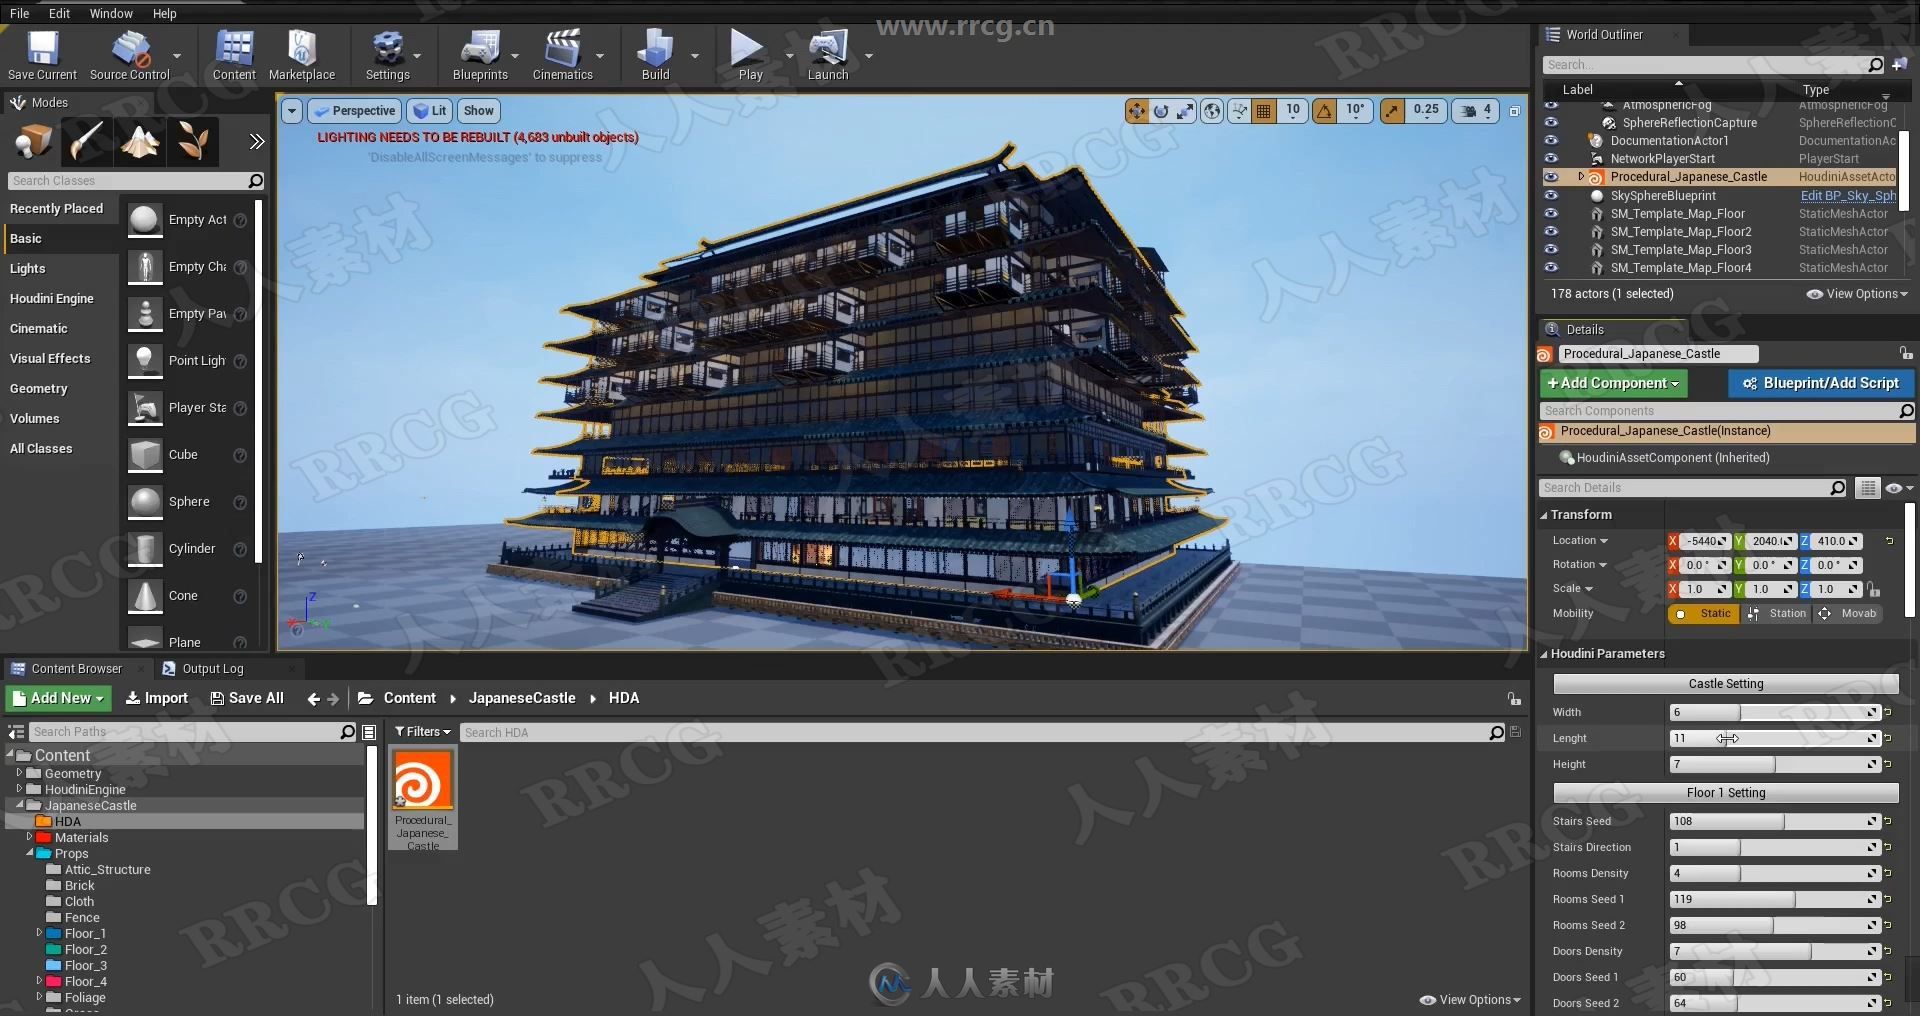This screenshot has width=1920, height=1016.
Task: Expand the Floor_1 folder in tree
Action: point(39,933)
